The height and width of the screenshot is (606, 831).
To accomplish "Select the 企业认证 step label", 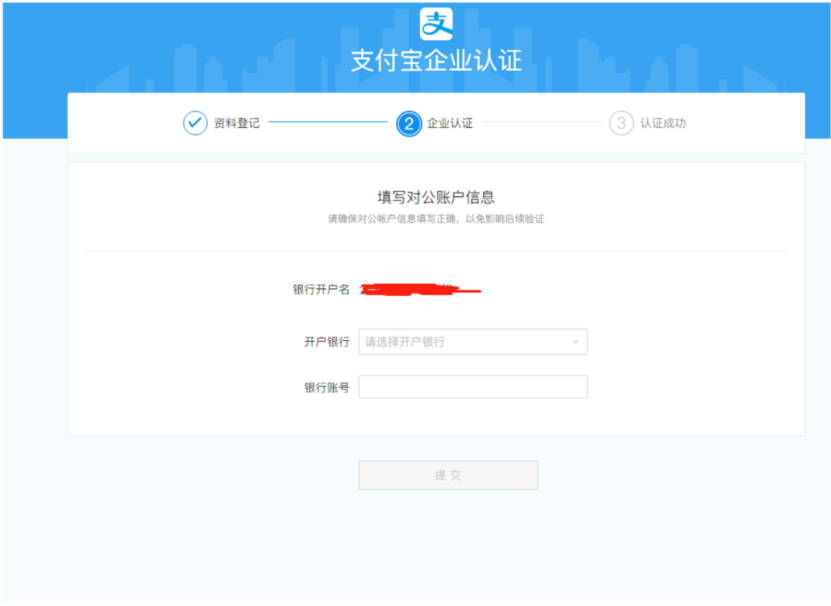I will (450, 123).
